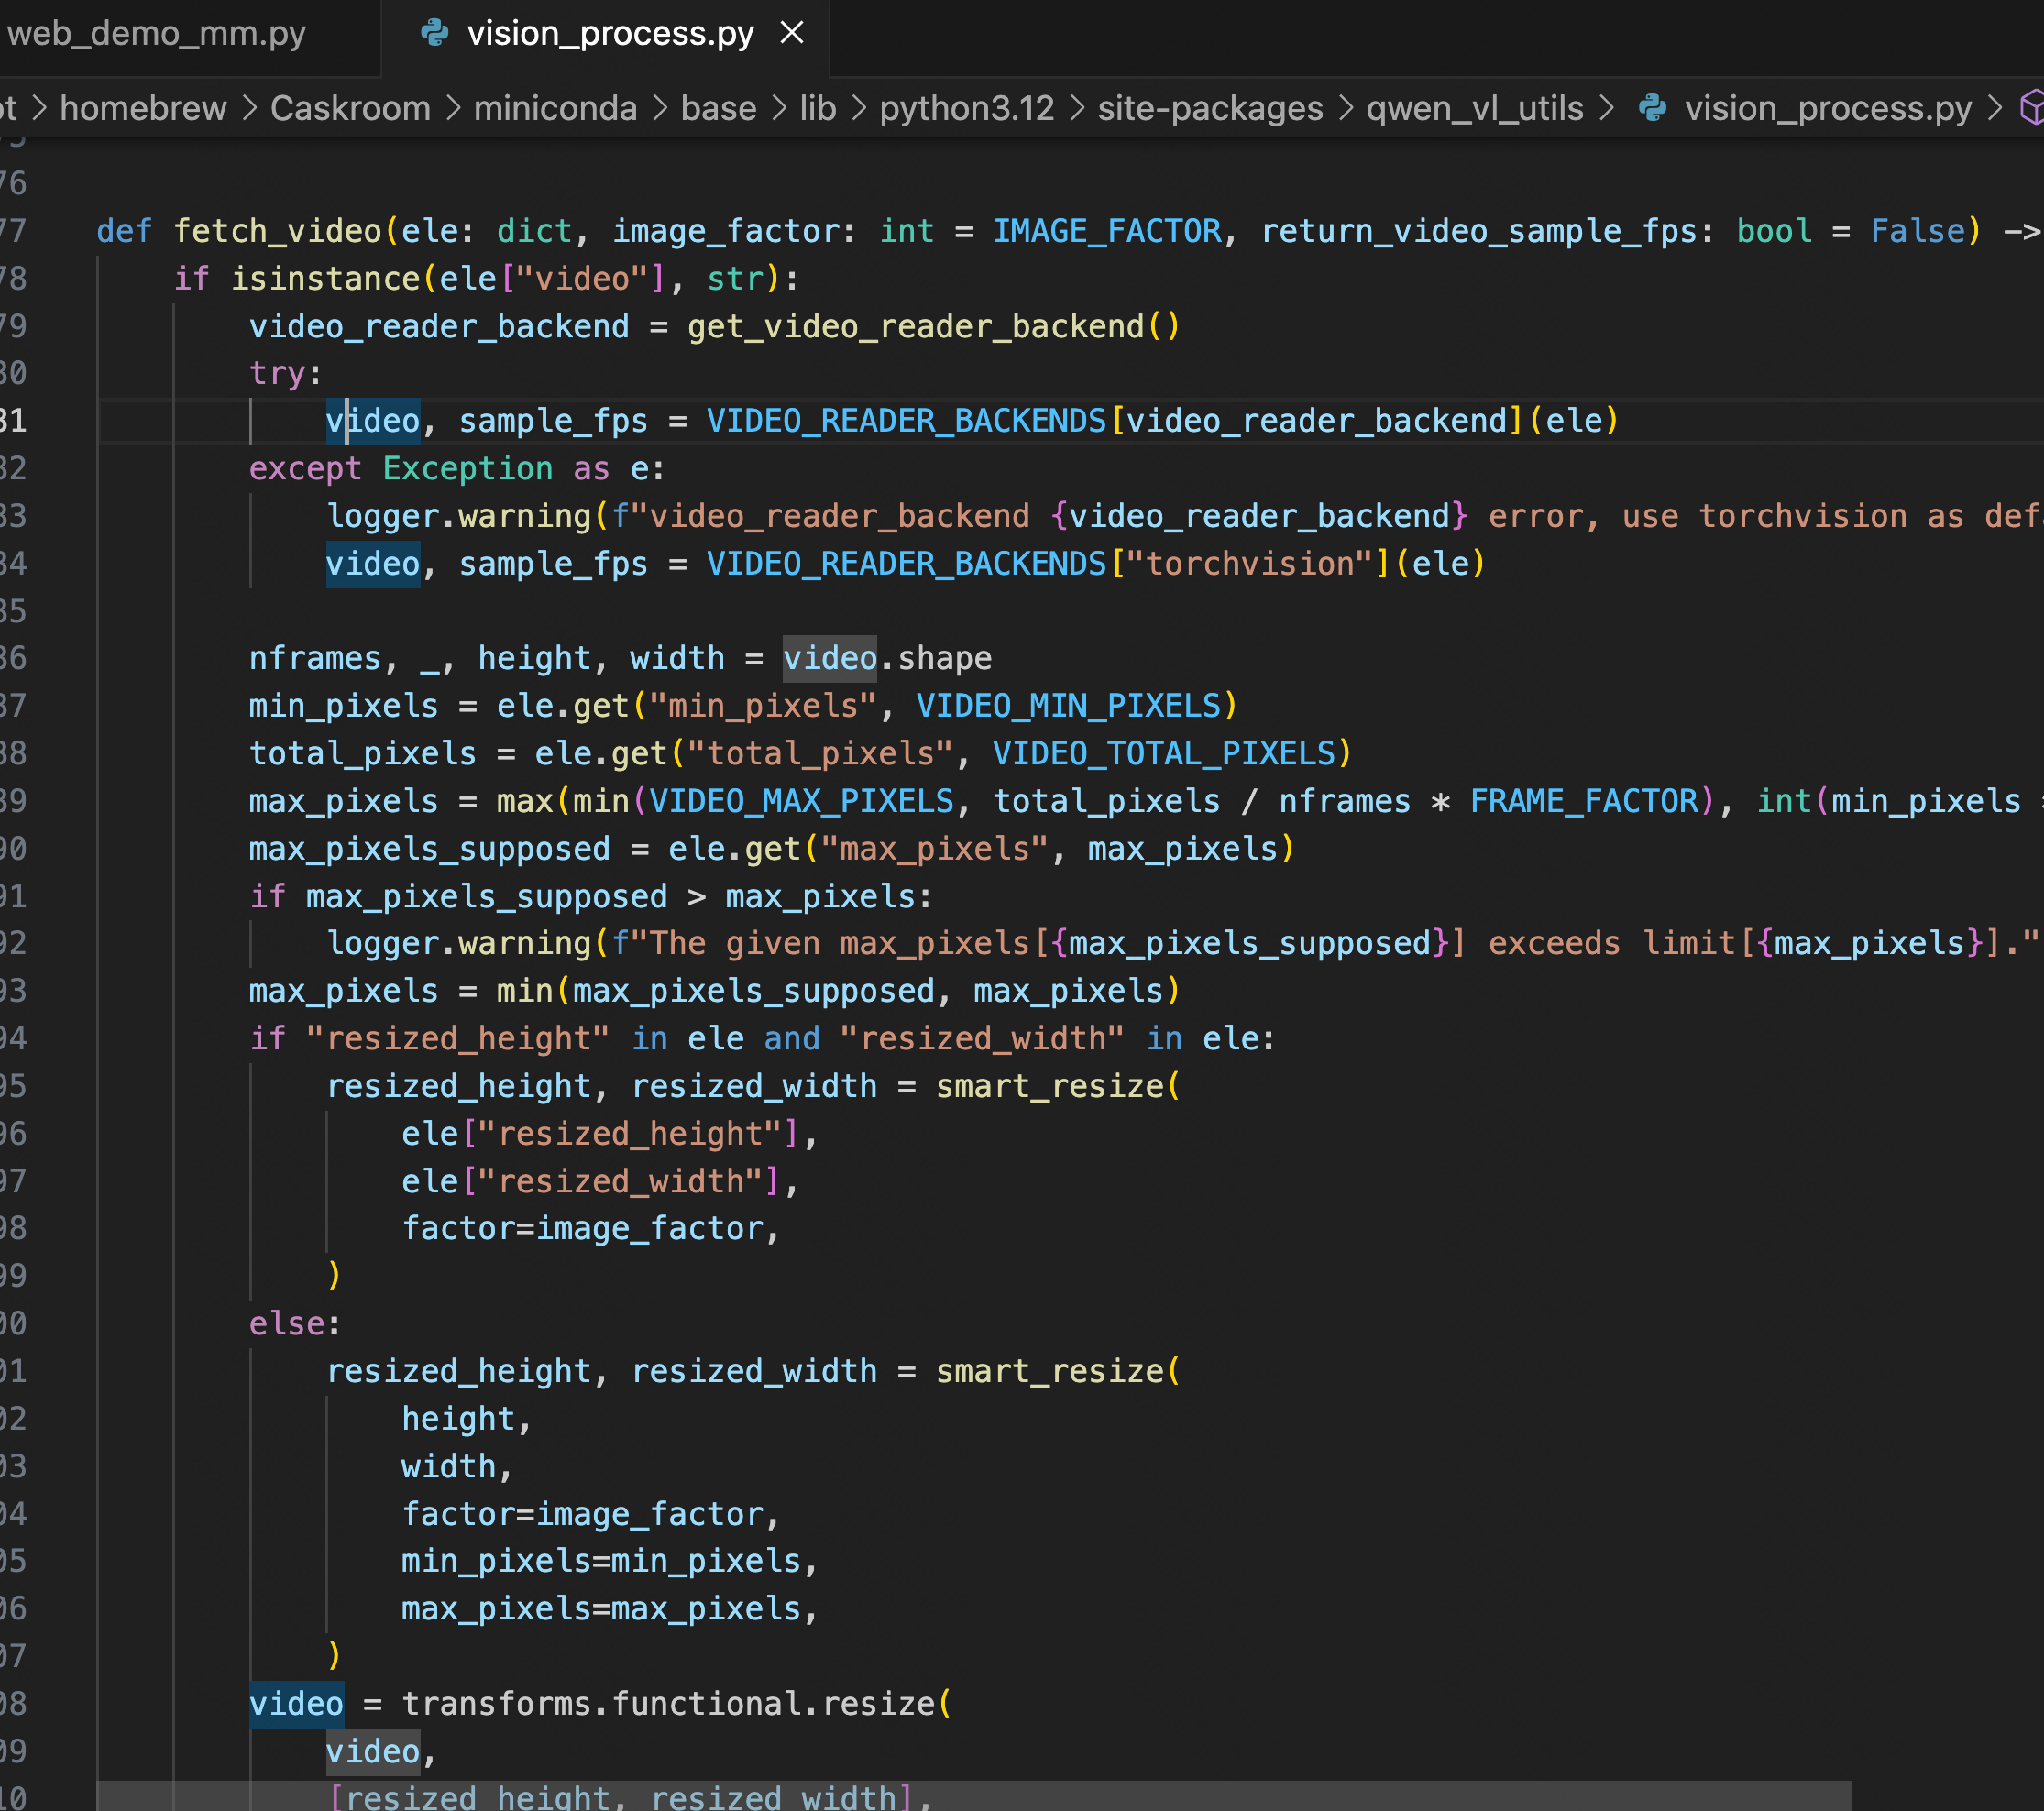Open site-packages breadcrumb item
Screen dimensions: 2044x1811
point(1210,108)
